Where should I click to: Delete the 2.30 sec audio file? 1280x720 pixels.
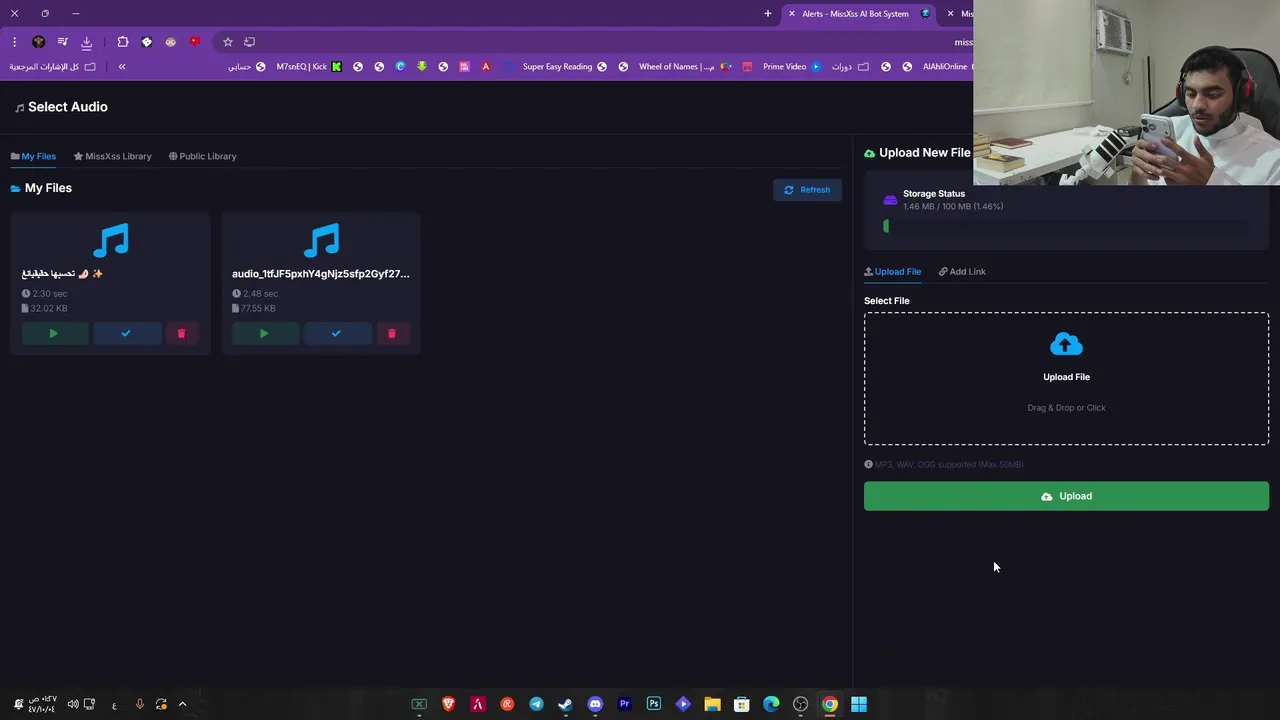[x=181, y=333]
